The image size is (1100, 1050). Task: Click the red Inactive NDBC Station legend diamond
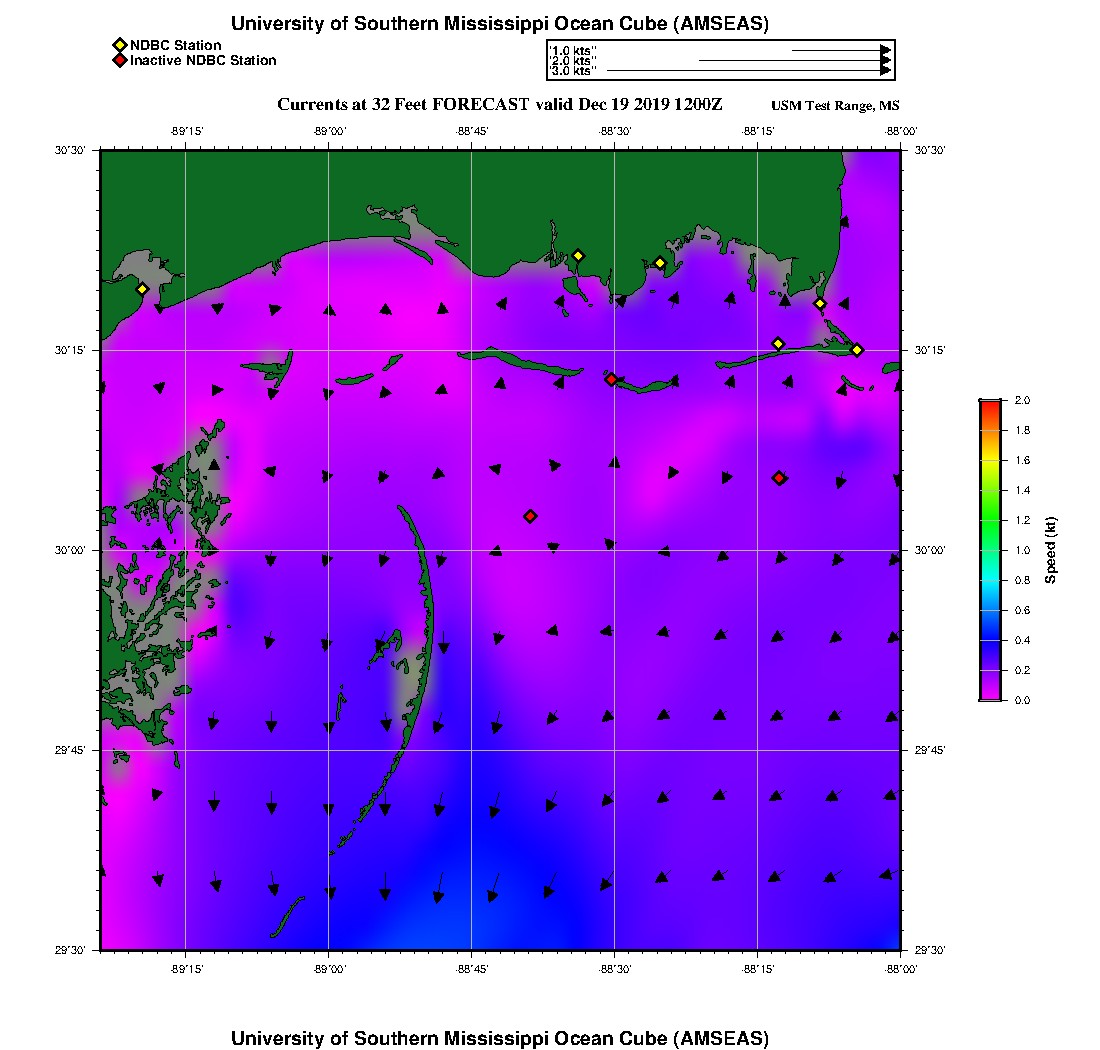click(x=119, y=61)
